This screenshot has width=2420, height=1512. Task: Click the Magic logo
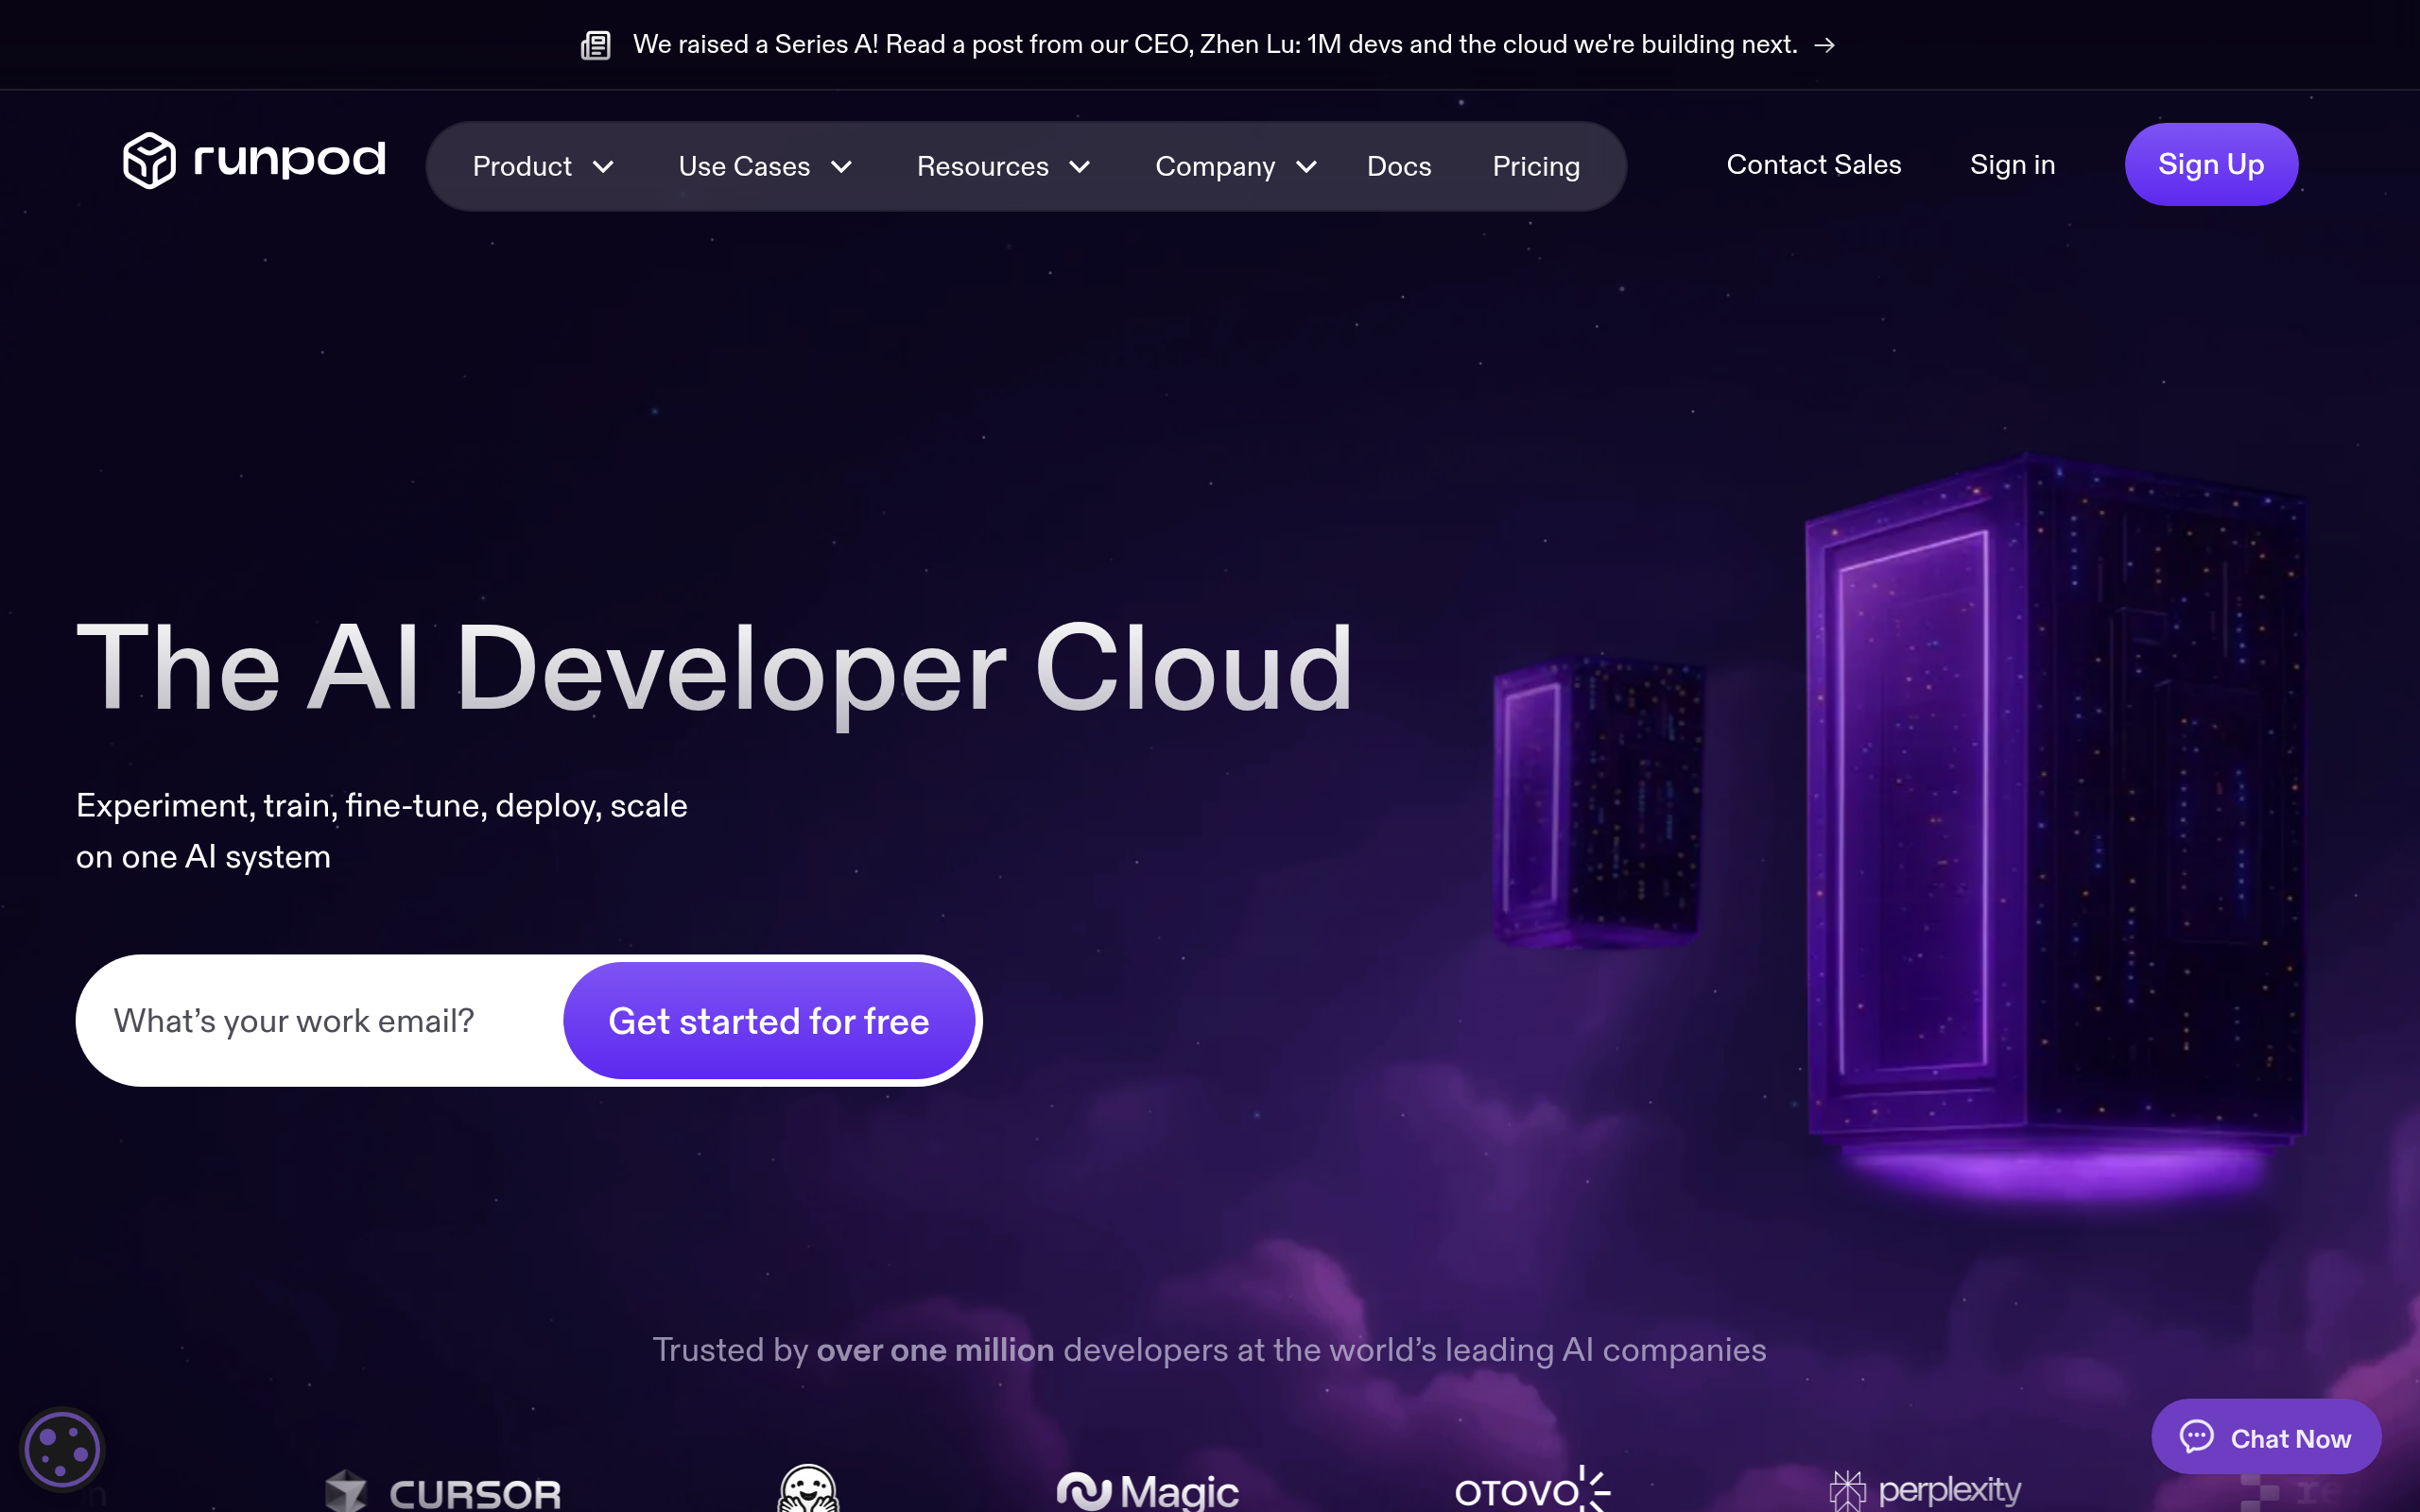[x=1147, y=1491]
